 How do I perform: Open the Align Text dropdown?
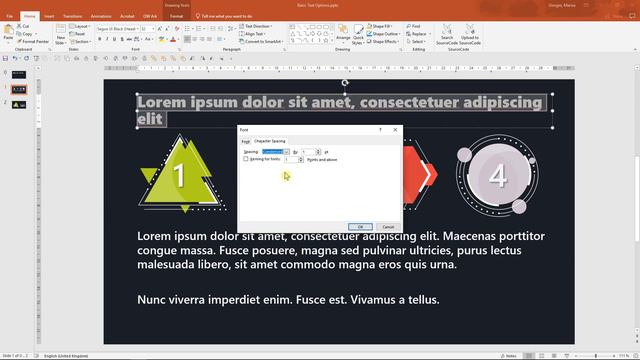(253, 34)
